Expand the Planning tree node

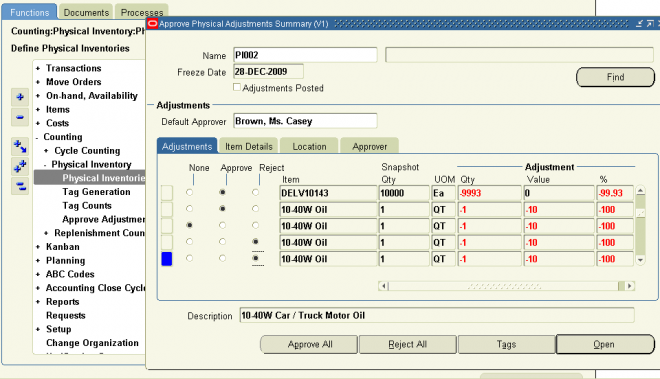pyautogui.click(x=38, y=261)
